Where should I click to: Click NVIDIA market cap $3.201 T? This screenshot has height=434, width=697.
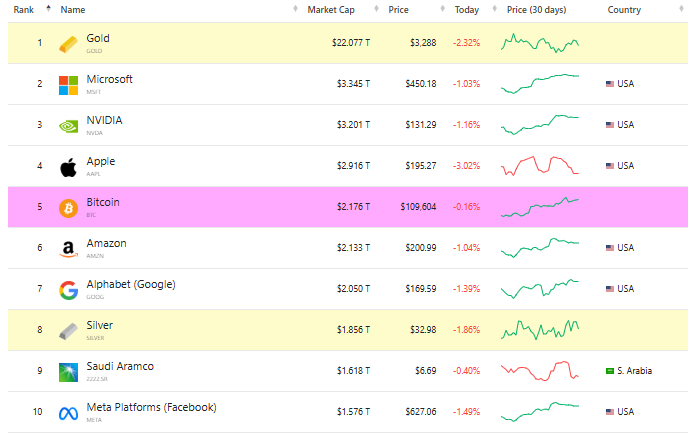point(353,125)
